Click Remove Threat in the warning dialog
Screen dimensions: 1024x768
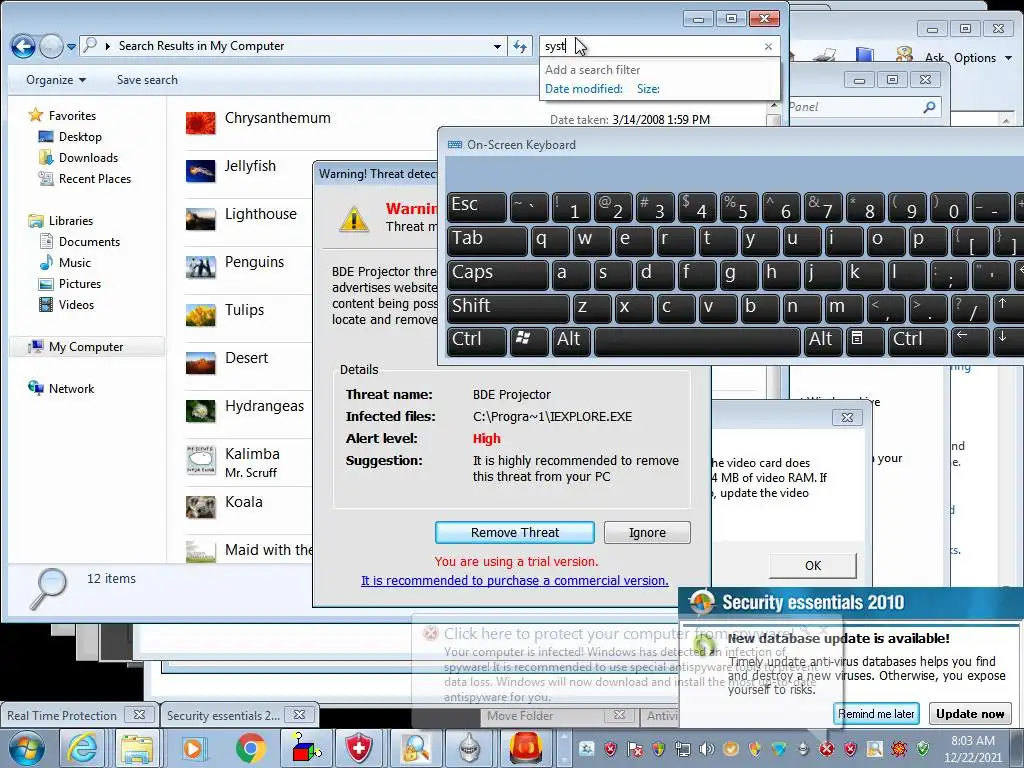point(515,532)
